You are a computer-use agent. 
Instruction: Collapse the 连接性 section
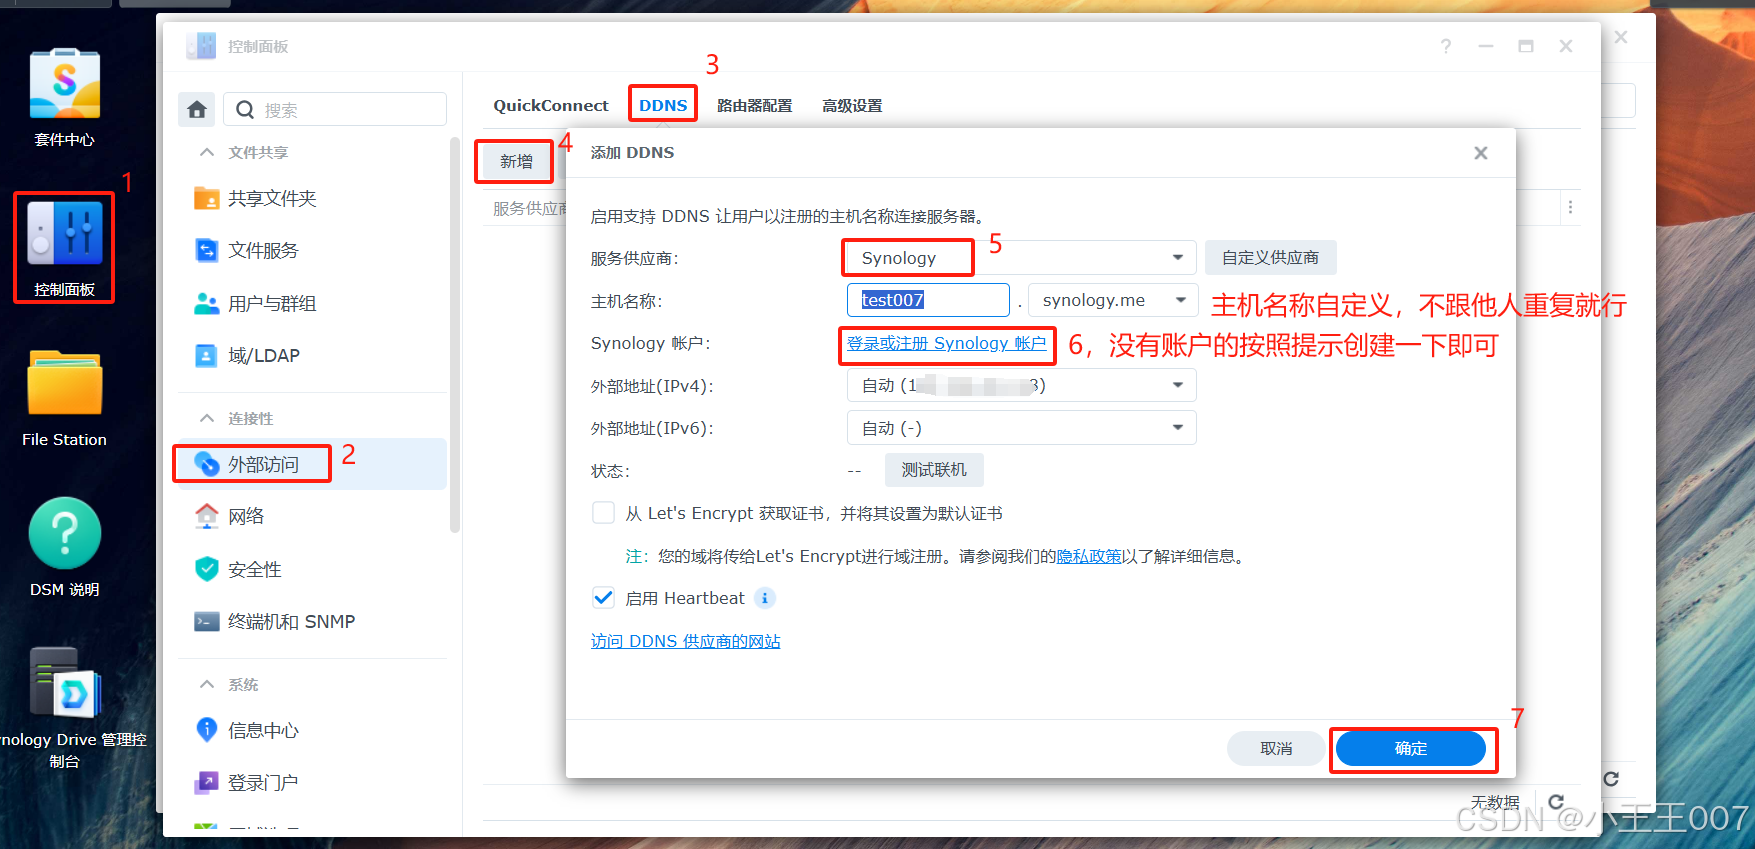pyautogui.click(x=207, y=418)
